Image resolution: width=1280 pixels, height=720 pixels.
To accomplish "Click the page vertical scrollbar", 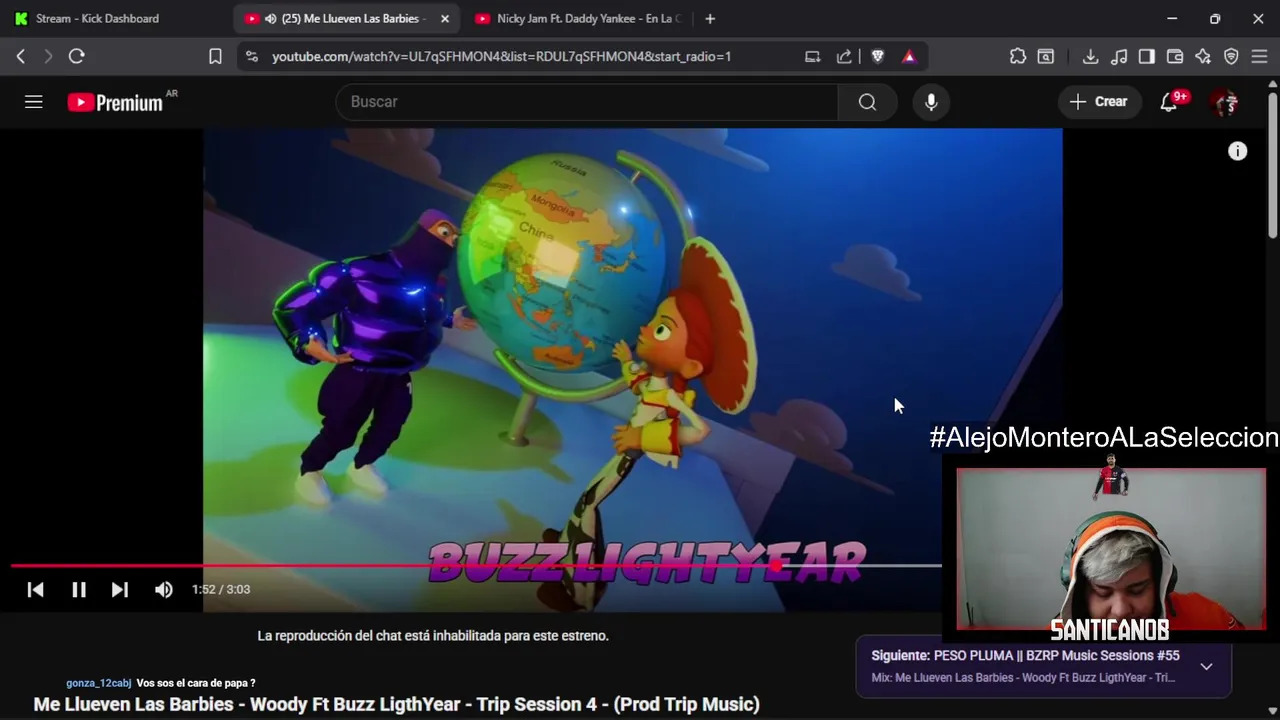I will 1273,166.
